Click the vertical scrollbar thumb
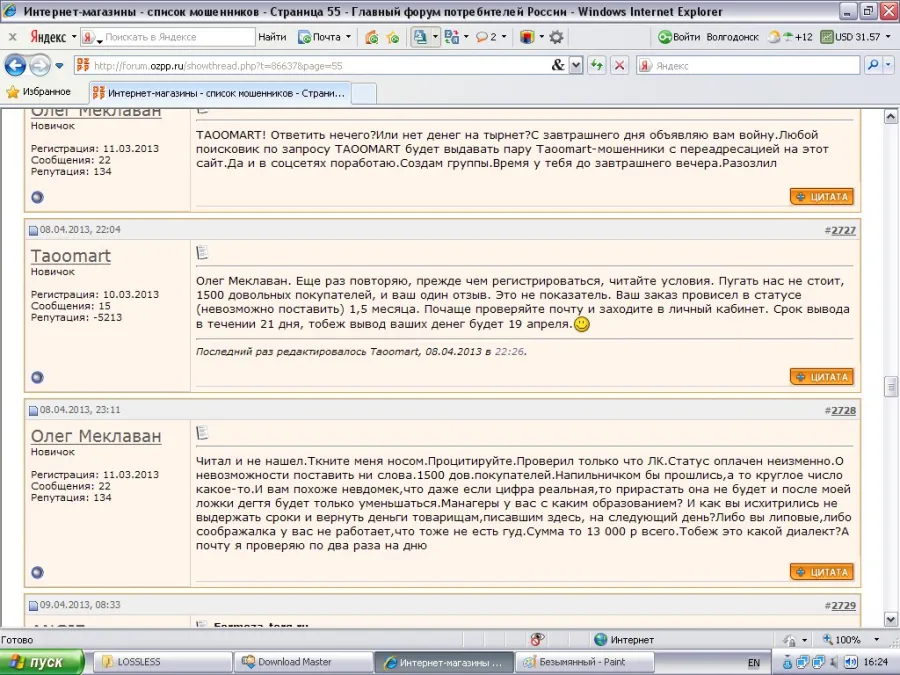Viewport: 900px width, 675px height. tap(890, 386)
